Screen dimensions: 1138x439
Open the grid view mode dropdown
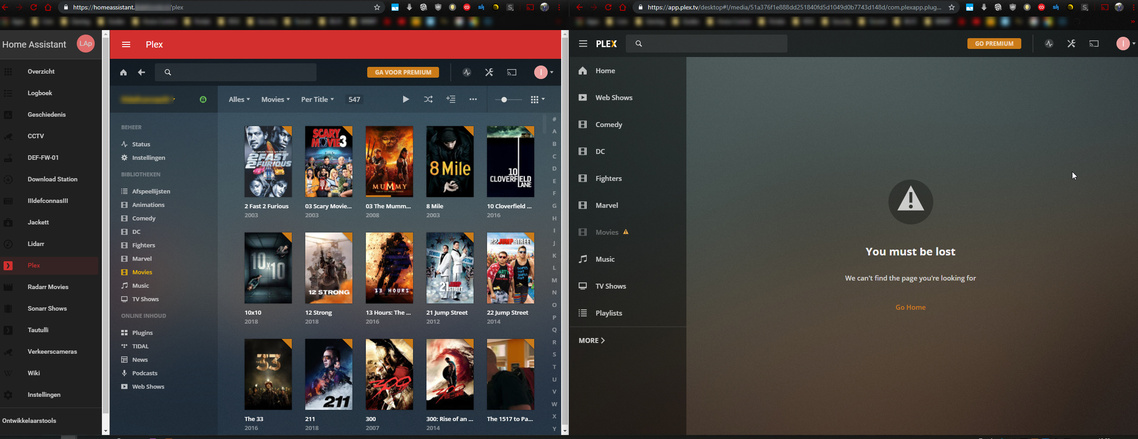click(x=537, y=99)
